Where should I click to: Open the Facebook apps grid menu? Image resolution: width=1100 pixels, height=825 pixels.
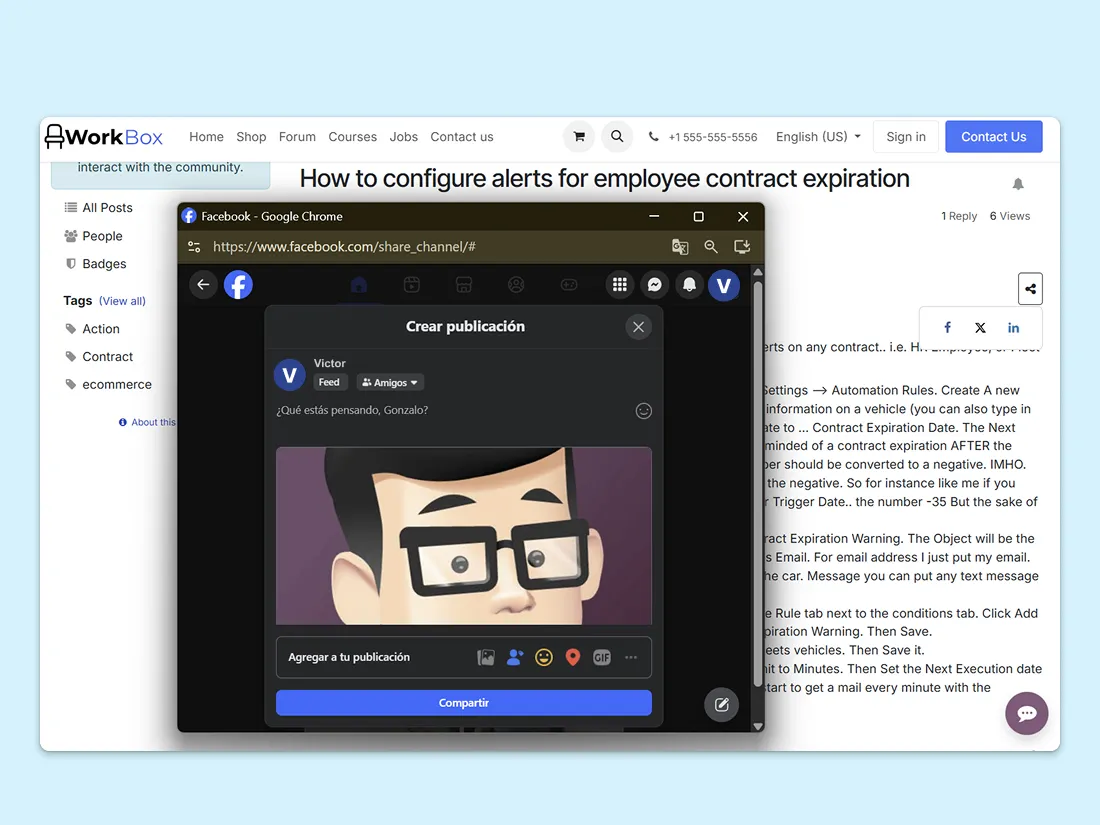pyautogui.click(x=620, y=285)
